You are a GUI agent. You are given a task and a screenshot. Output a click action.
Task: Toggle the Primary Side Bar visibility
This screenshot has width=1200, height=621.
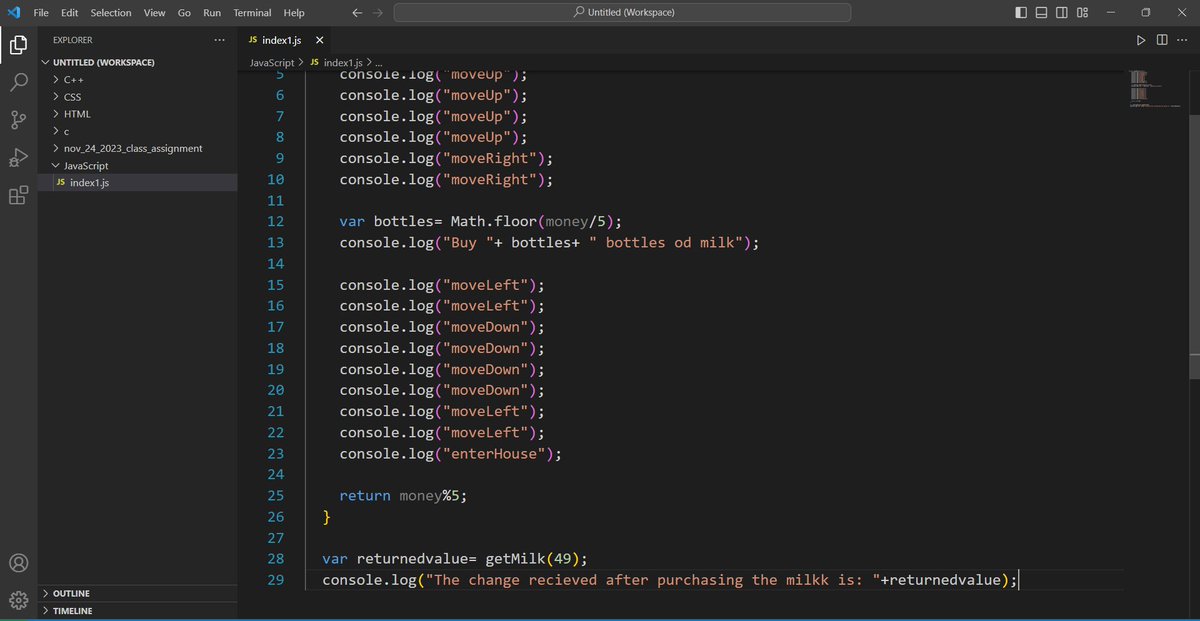tap(1021, 11)
